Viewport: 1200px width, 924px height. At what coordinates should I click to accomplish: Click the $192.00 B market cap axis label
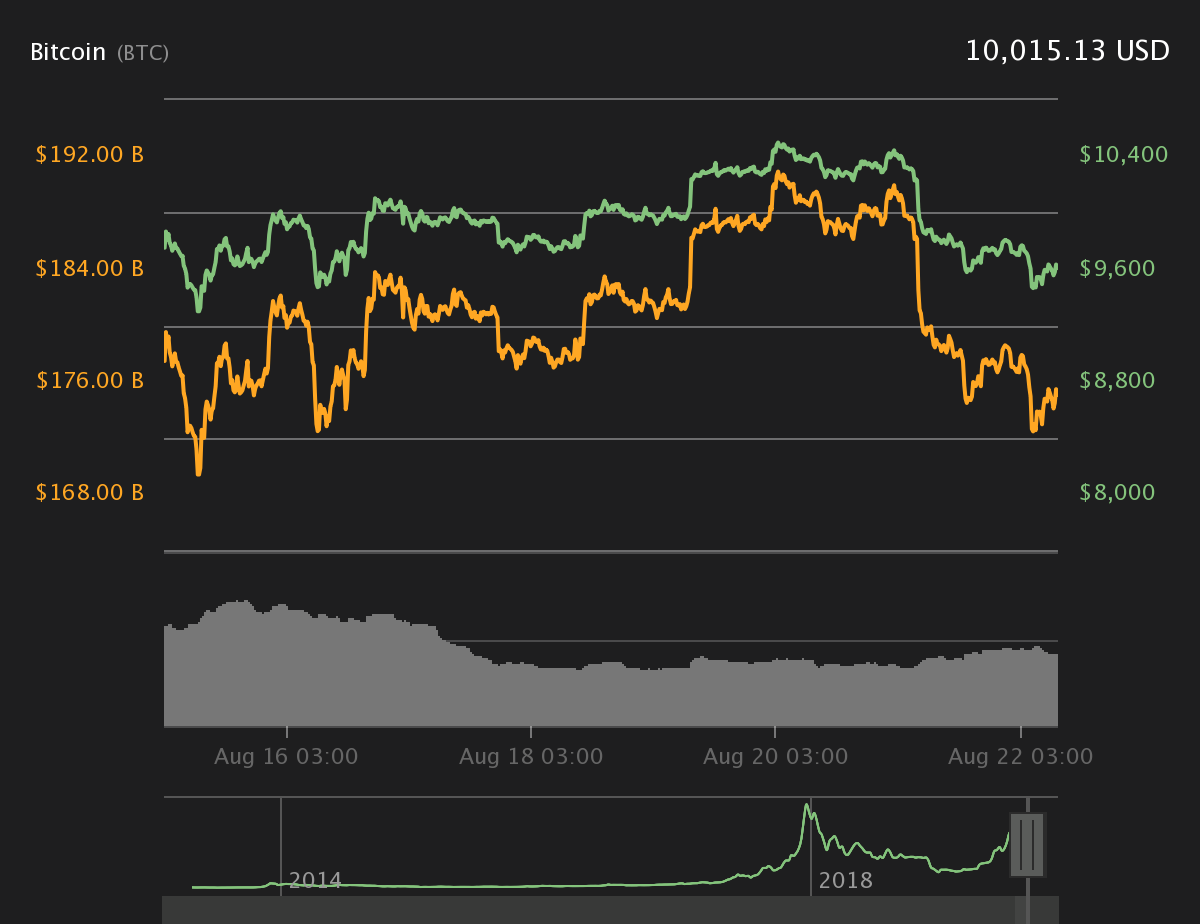point(90,155)
